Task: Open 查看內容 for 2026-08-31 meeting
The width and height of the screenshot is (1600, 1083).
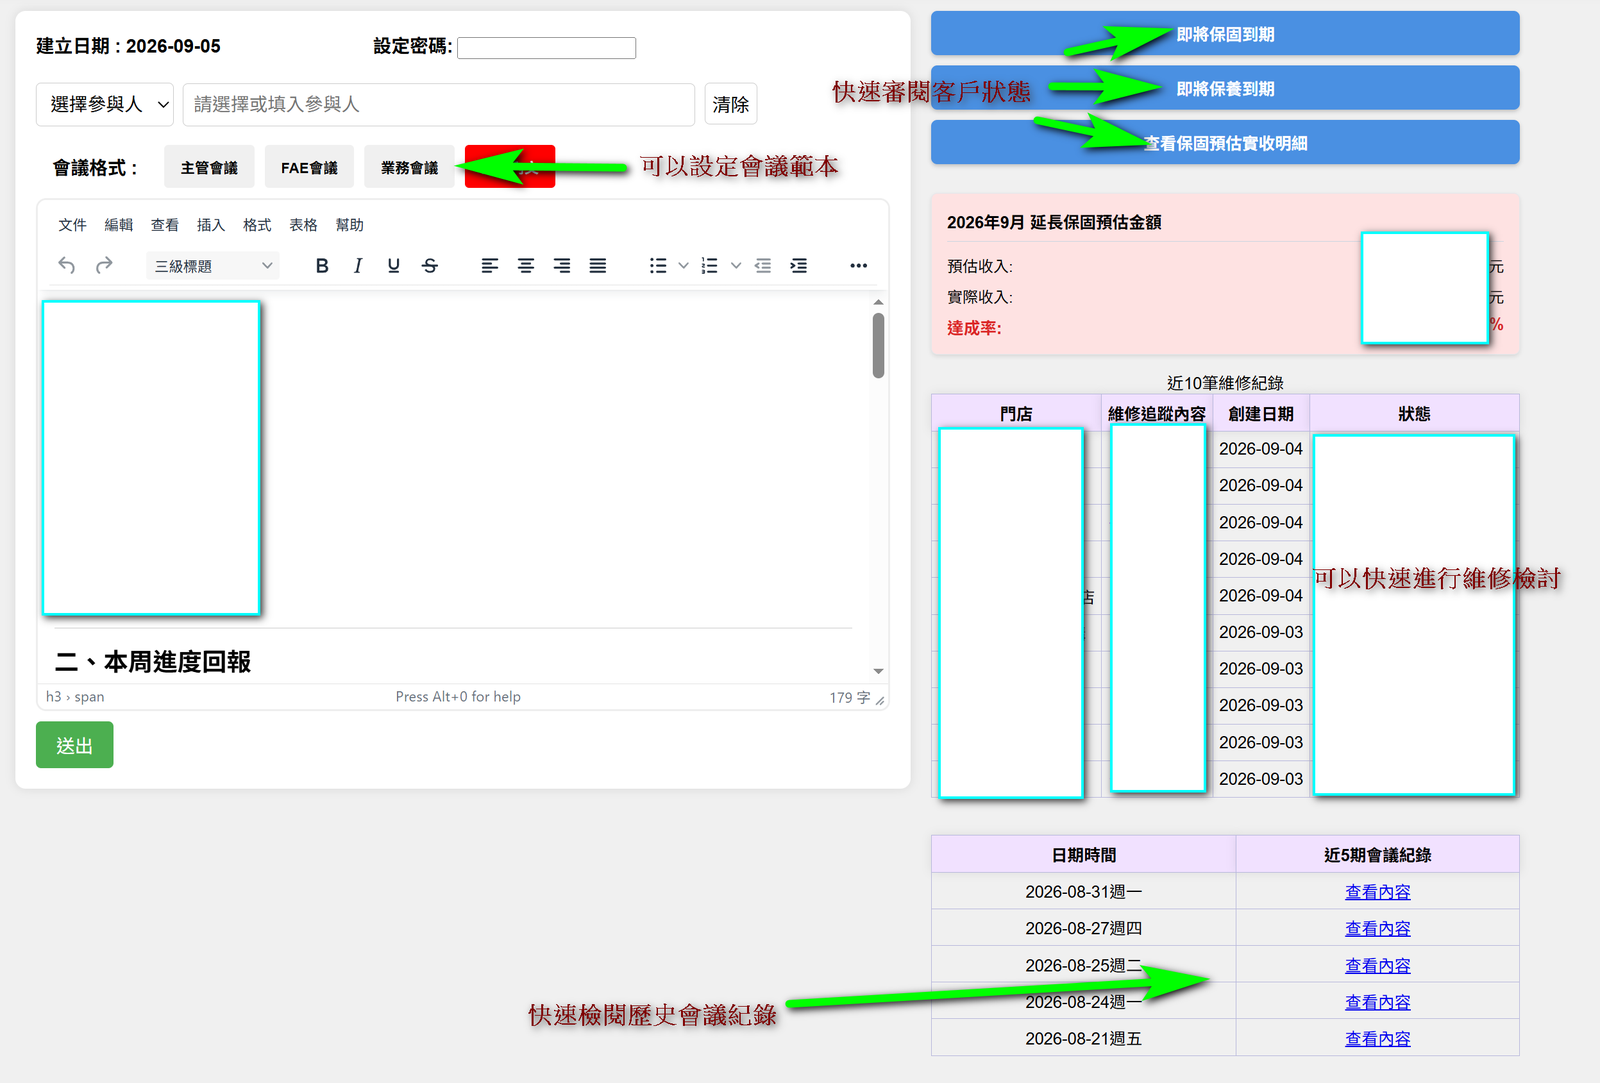Action: pos(1377,892)
